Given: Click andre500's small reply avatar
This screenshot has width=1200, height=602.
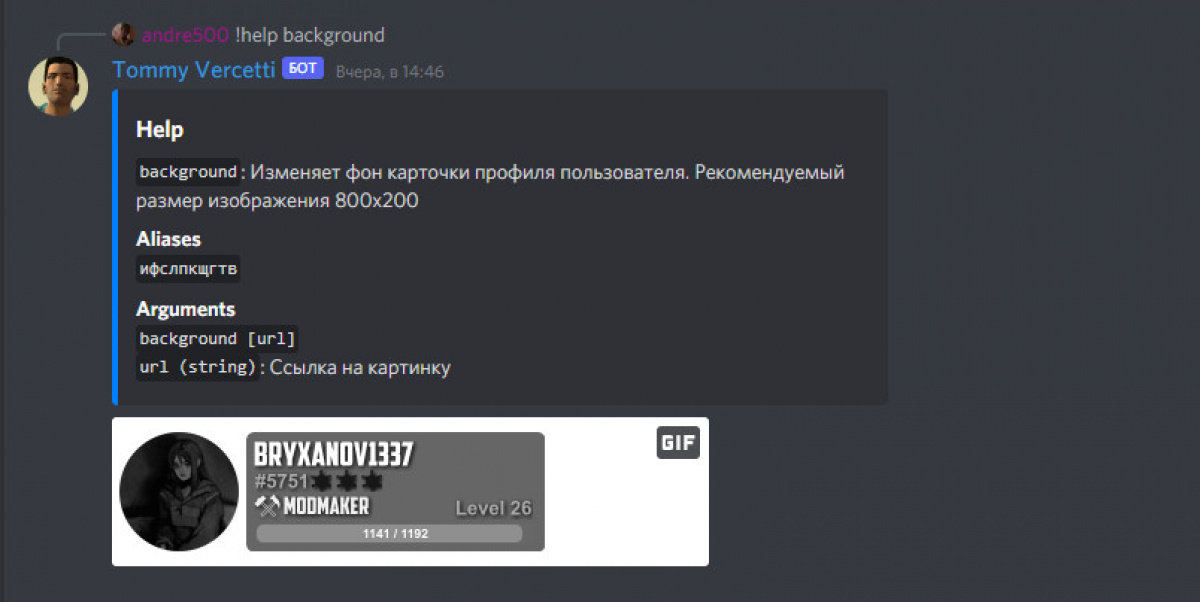Looking at the screenshot, I should (124, 35).
